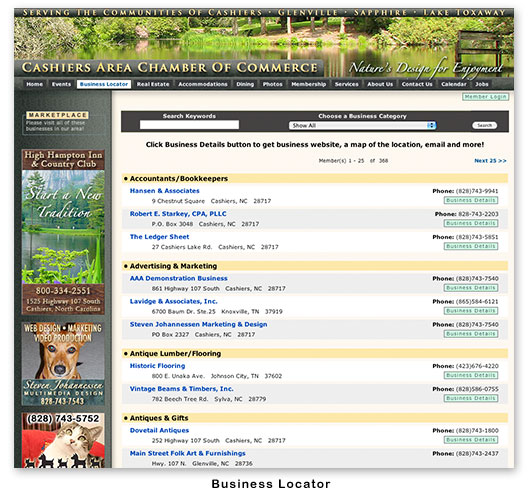Open the Dining navigation tab
Screen dimensions: 530x490
click(x=245, y=84)
